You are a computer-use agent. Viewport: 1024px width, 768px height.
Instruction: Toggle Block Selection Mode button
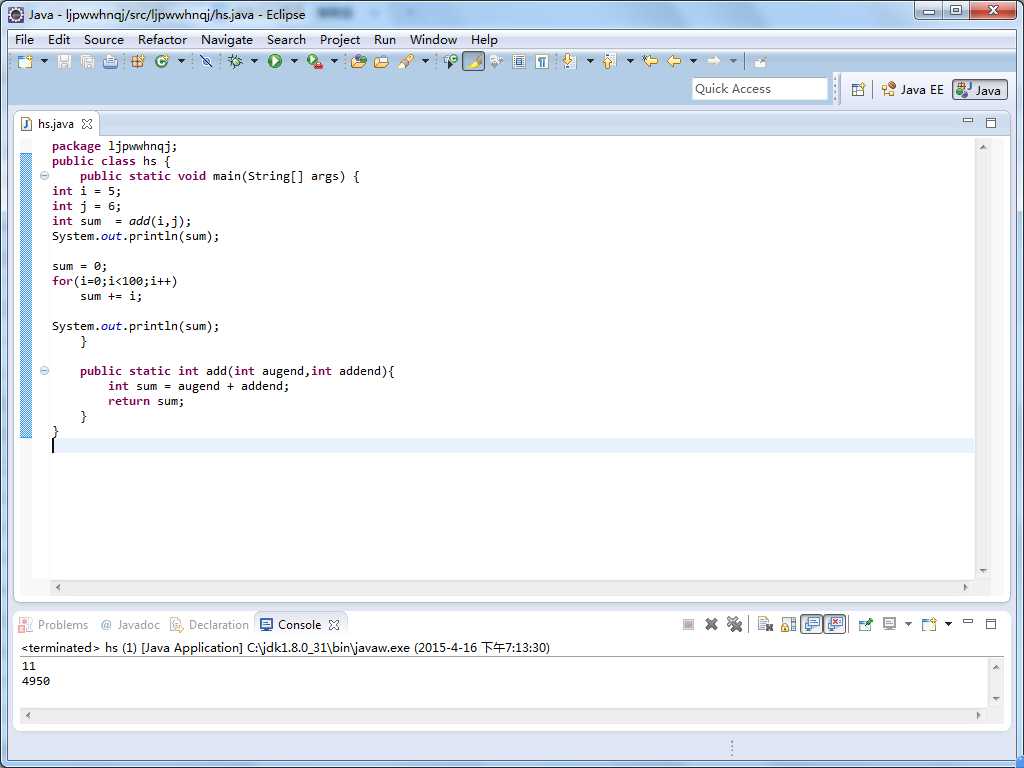tap(519, 62)
